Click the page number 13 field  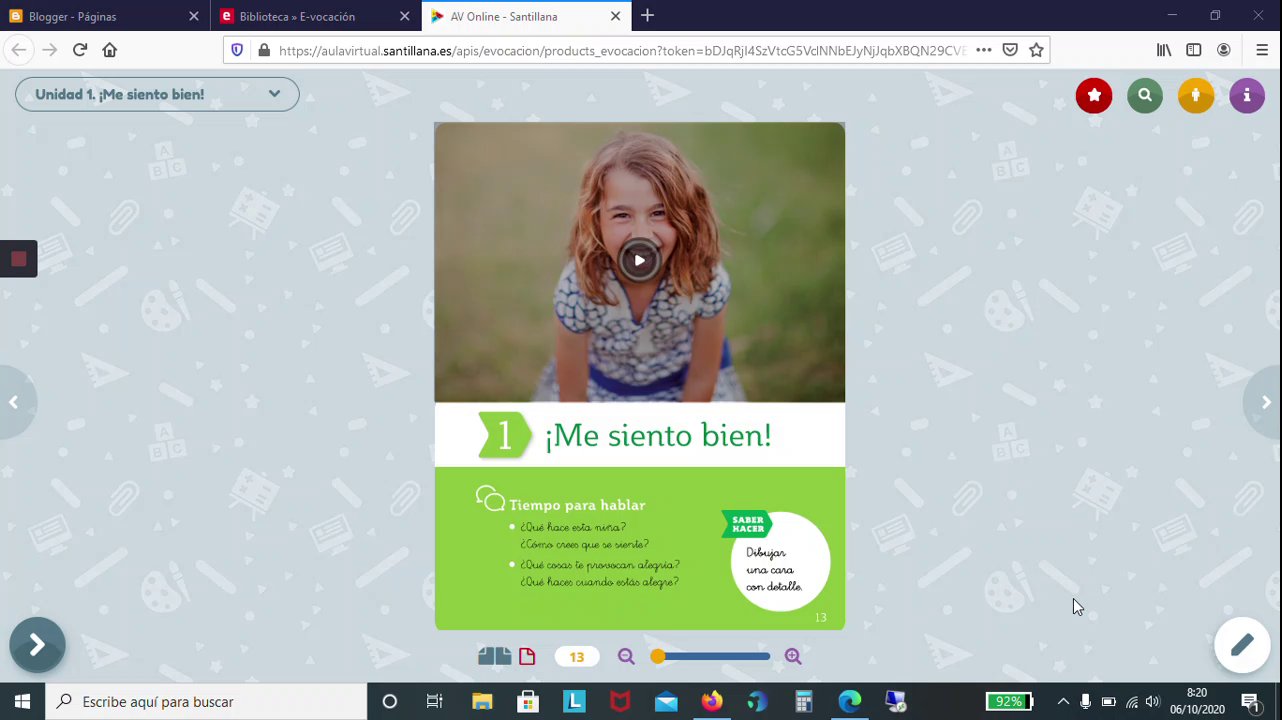coord(576,657)
